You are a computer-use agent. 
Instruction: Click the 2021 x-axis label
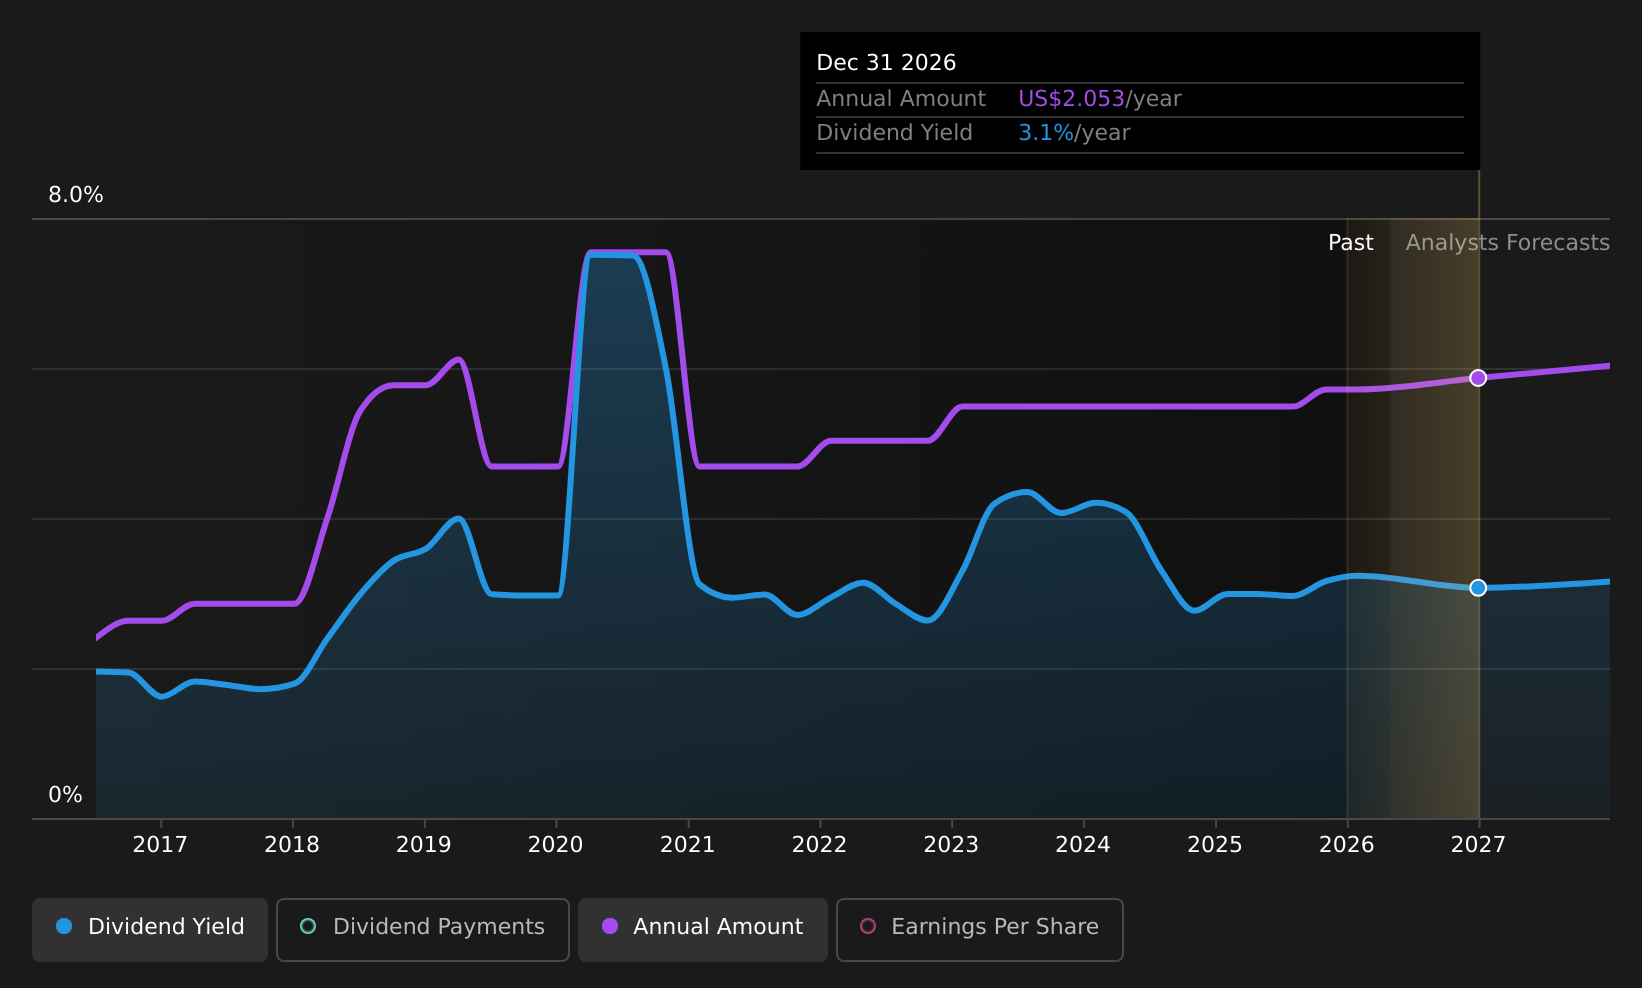[688, 845]
